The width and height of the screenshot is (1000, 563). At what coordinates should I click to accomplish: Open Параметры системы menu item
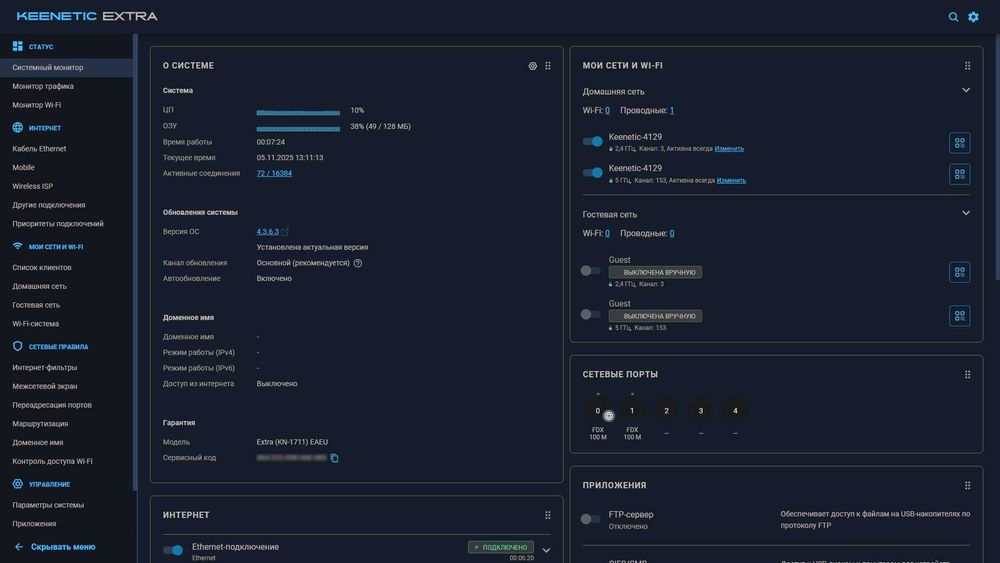point(66,505)
